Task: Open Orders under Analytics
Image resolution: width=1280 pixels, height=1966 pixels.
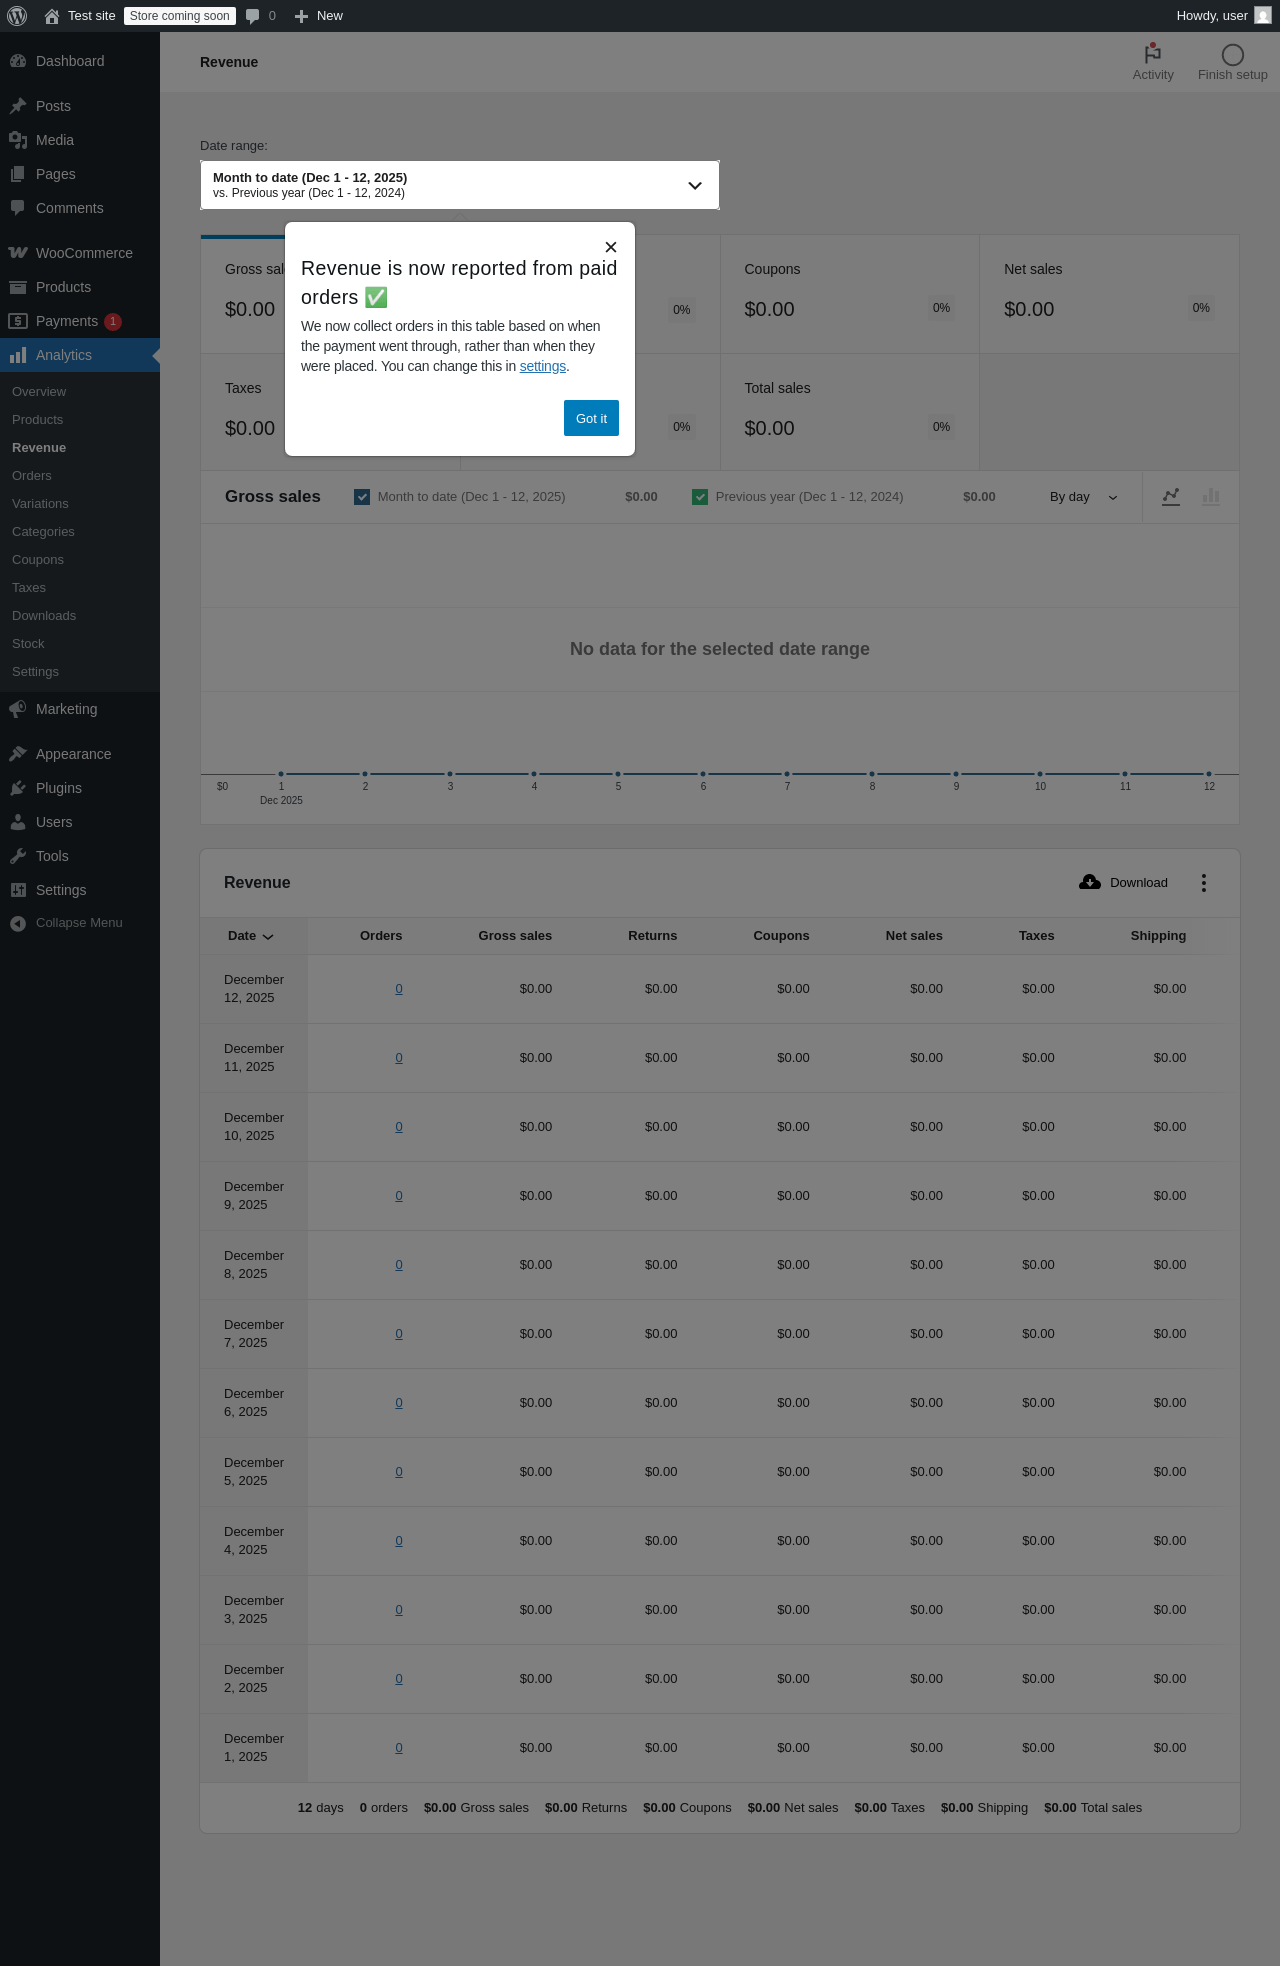Action: (x=32, y=476)
